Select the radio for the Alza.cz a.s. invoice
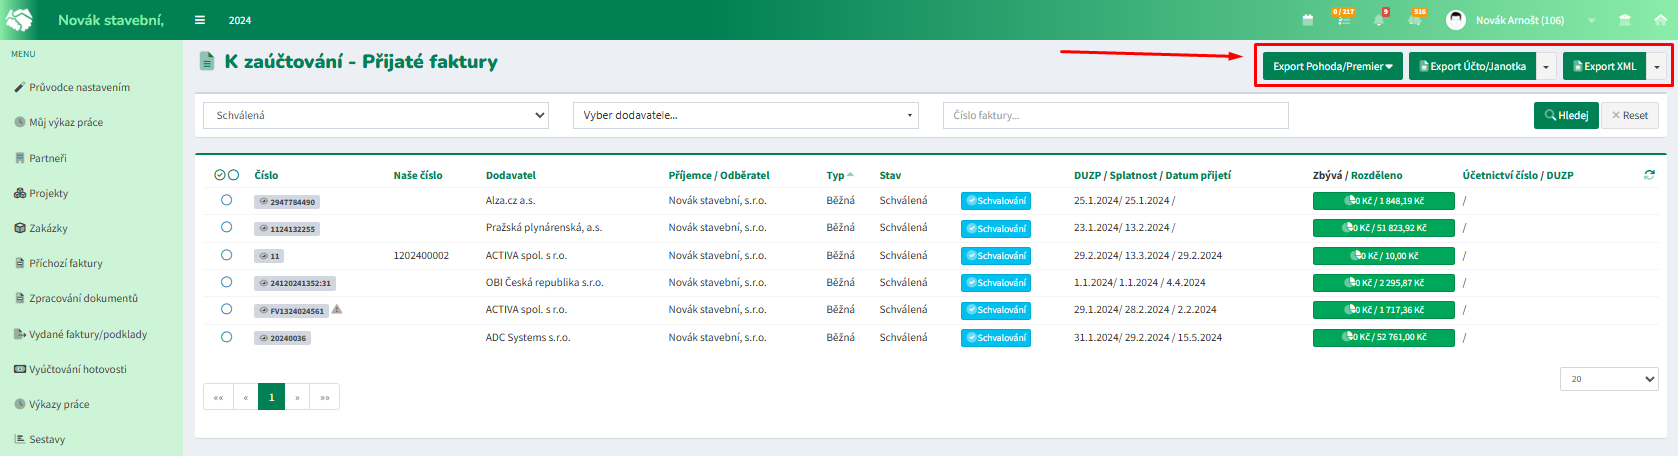 [227, 200]
